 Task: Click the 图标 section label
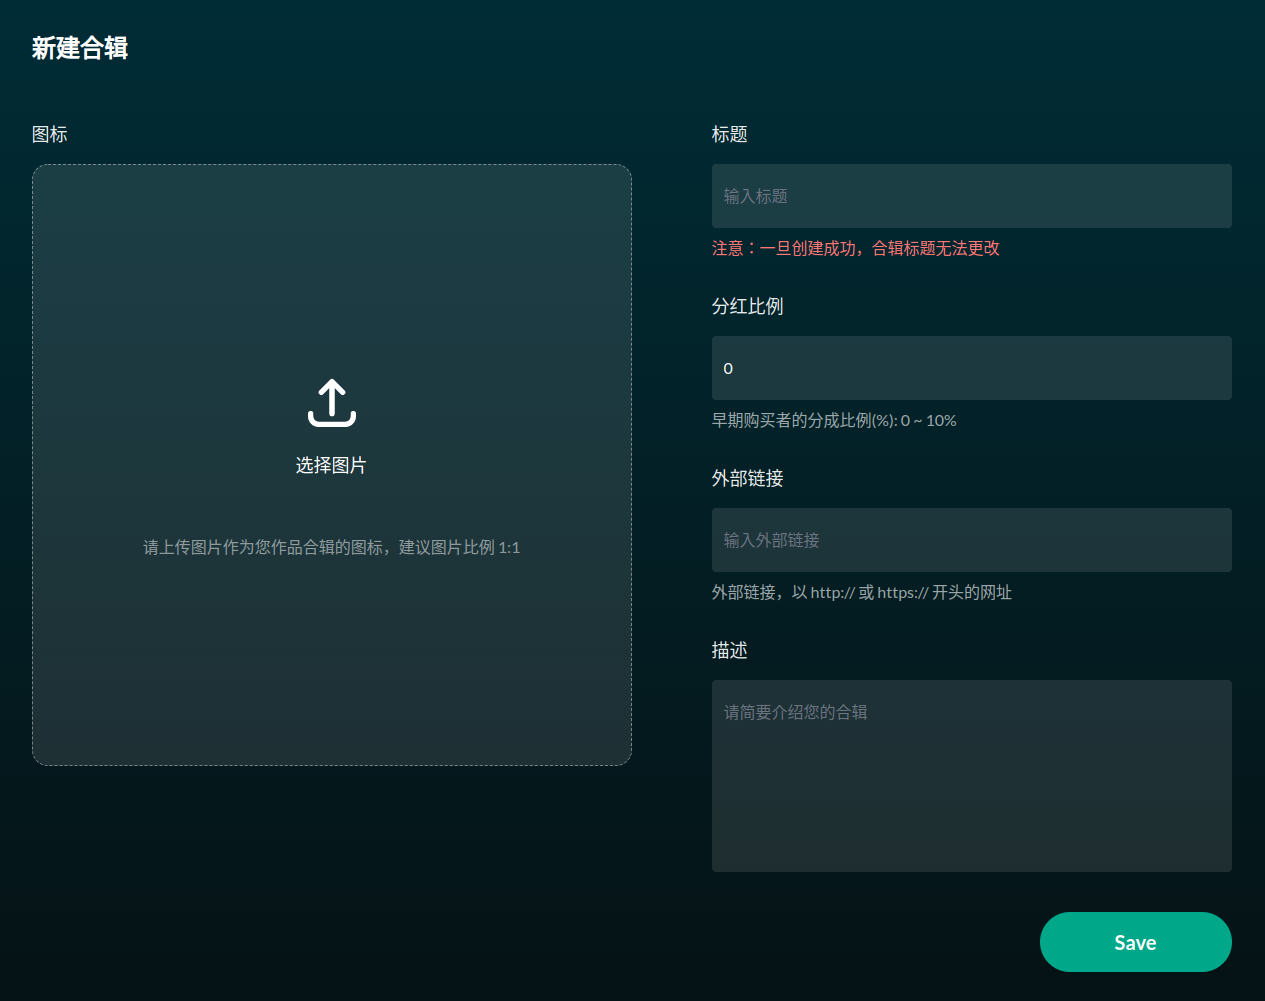pos(50,134)
